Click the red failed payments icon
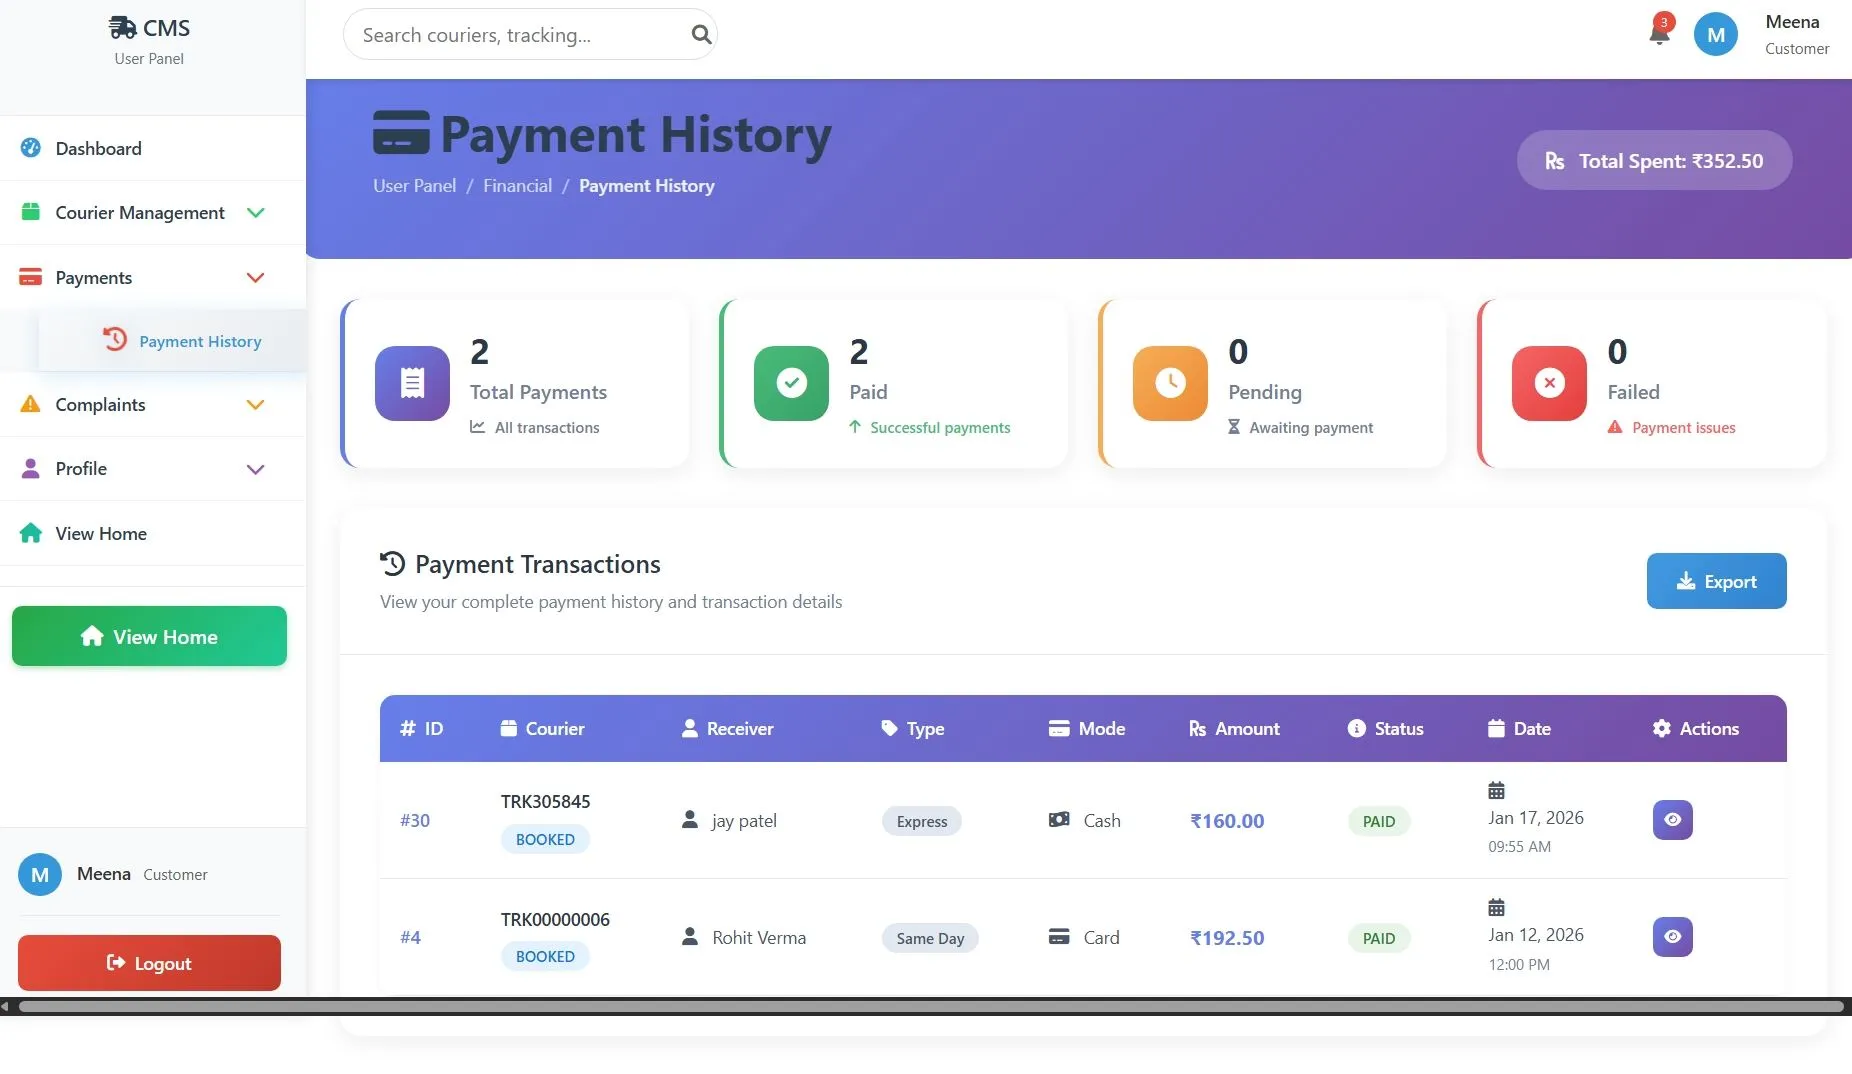 tap(1548, 383)
